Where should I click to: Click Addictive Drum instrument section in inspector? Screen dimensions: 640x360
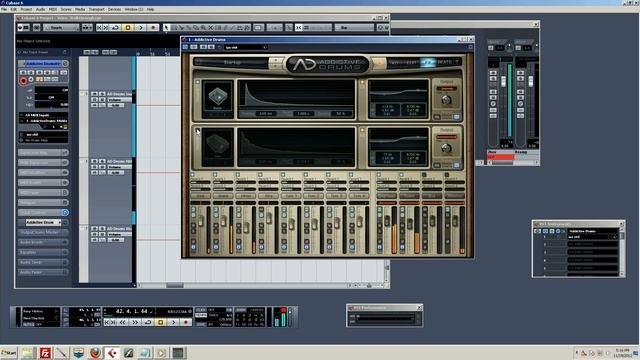coord(43,222)
